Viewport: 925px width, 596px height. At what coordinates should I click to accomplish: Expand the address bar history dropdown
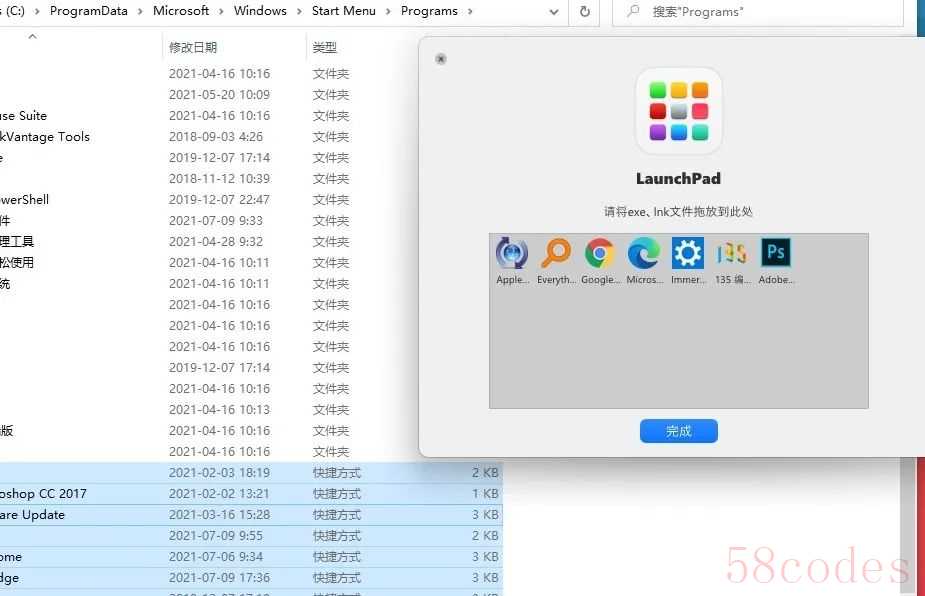[x=554, y=12]
